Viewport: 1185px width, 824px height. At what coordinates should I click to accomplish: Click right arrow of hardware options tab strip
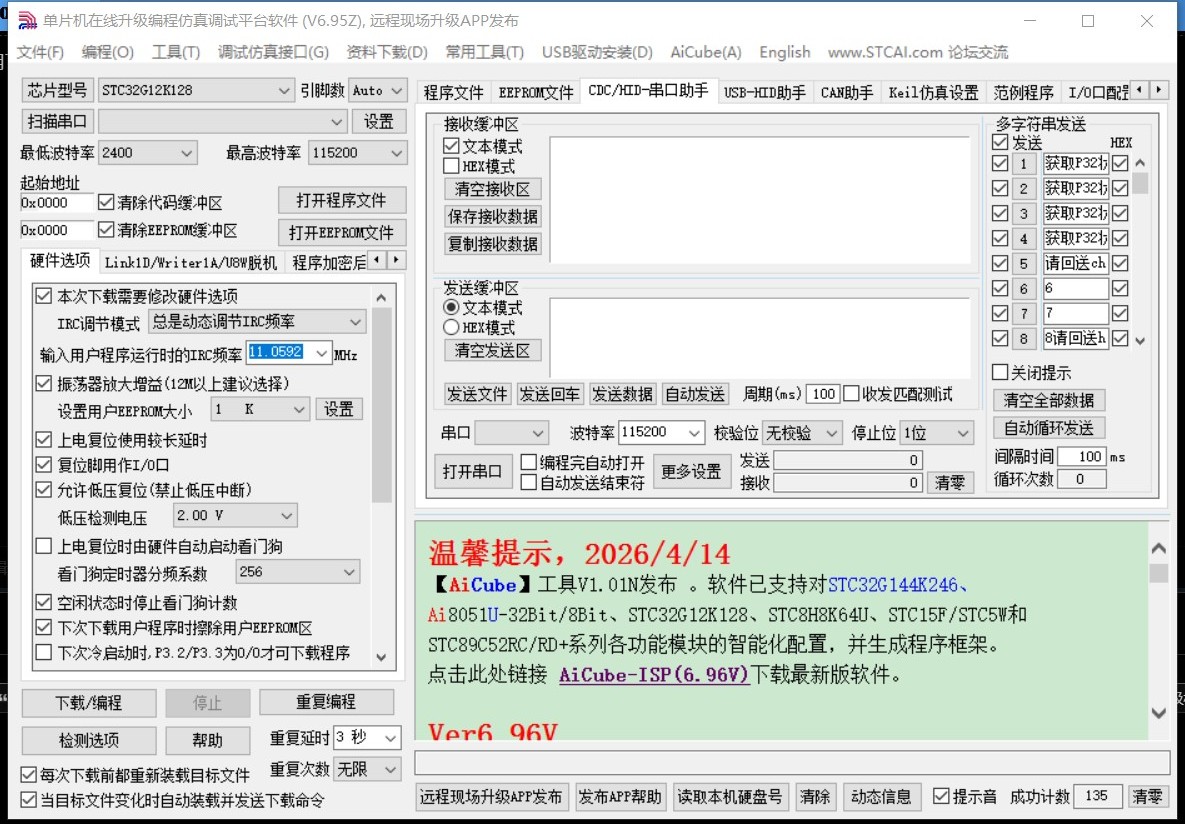[x=396, y=261]
